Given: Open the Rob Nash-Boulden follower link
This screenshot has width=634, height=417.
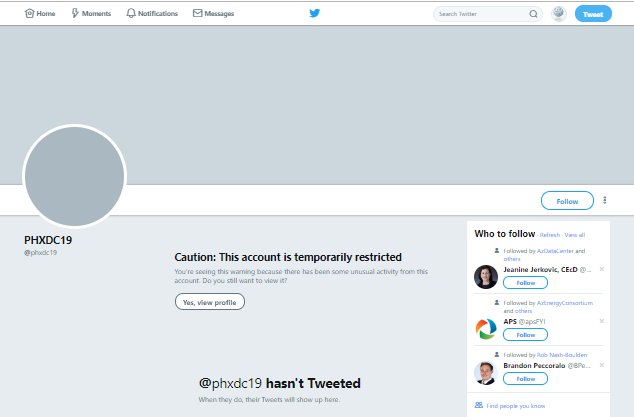Looking at the screenshot, I should 562,355.
